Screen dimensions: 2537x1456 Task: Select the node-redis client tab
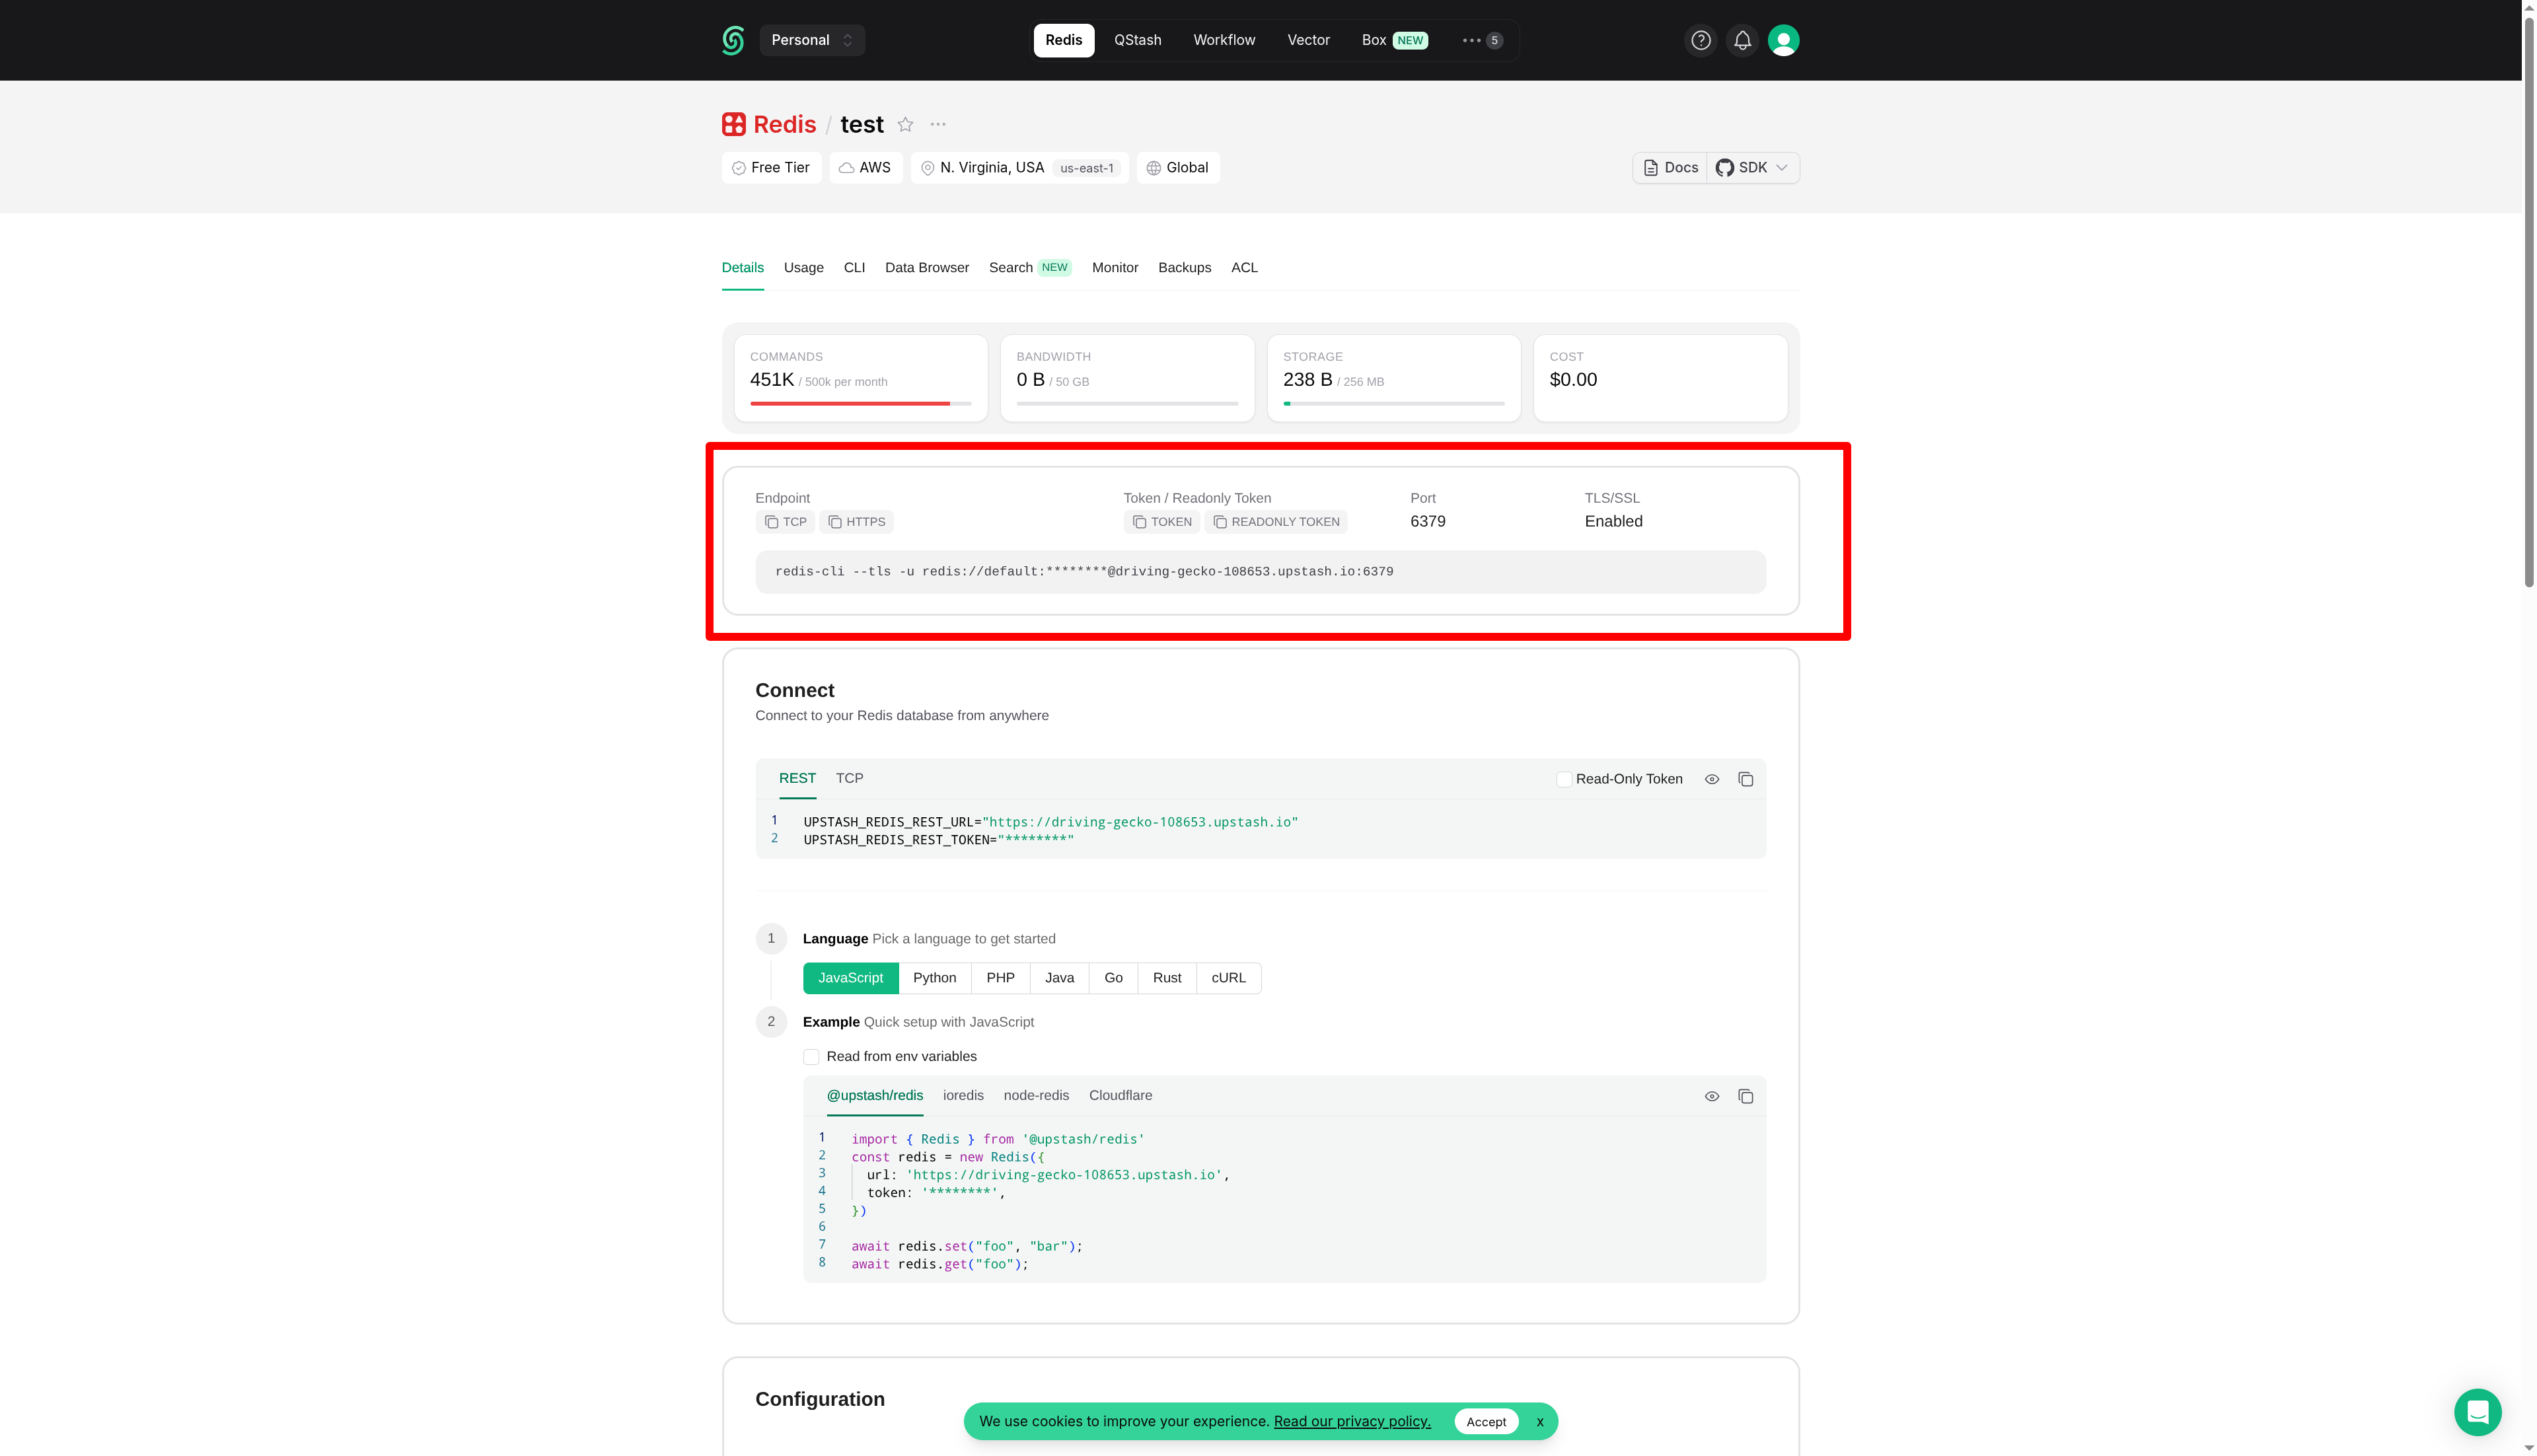click(1036, 1095)
